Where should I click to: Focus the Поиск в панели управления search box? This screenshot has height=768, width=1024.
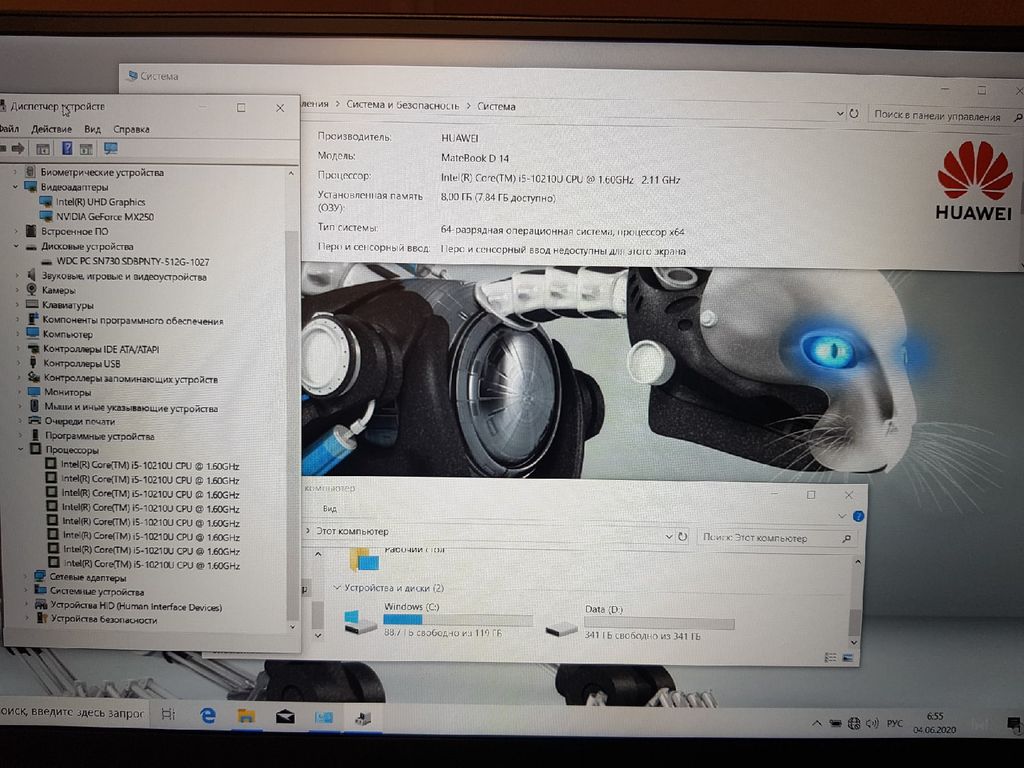click(944, 116)
